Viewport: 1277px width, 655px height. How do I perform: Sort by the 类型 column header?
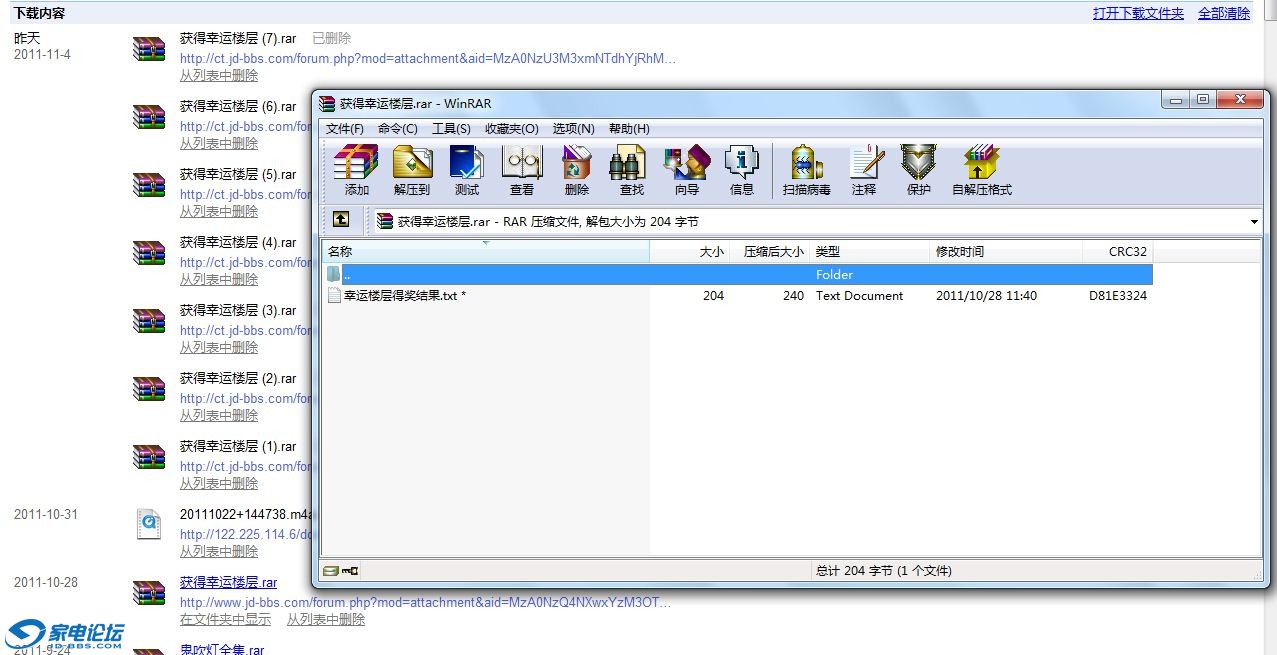870,252
